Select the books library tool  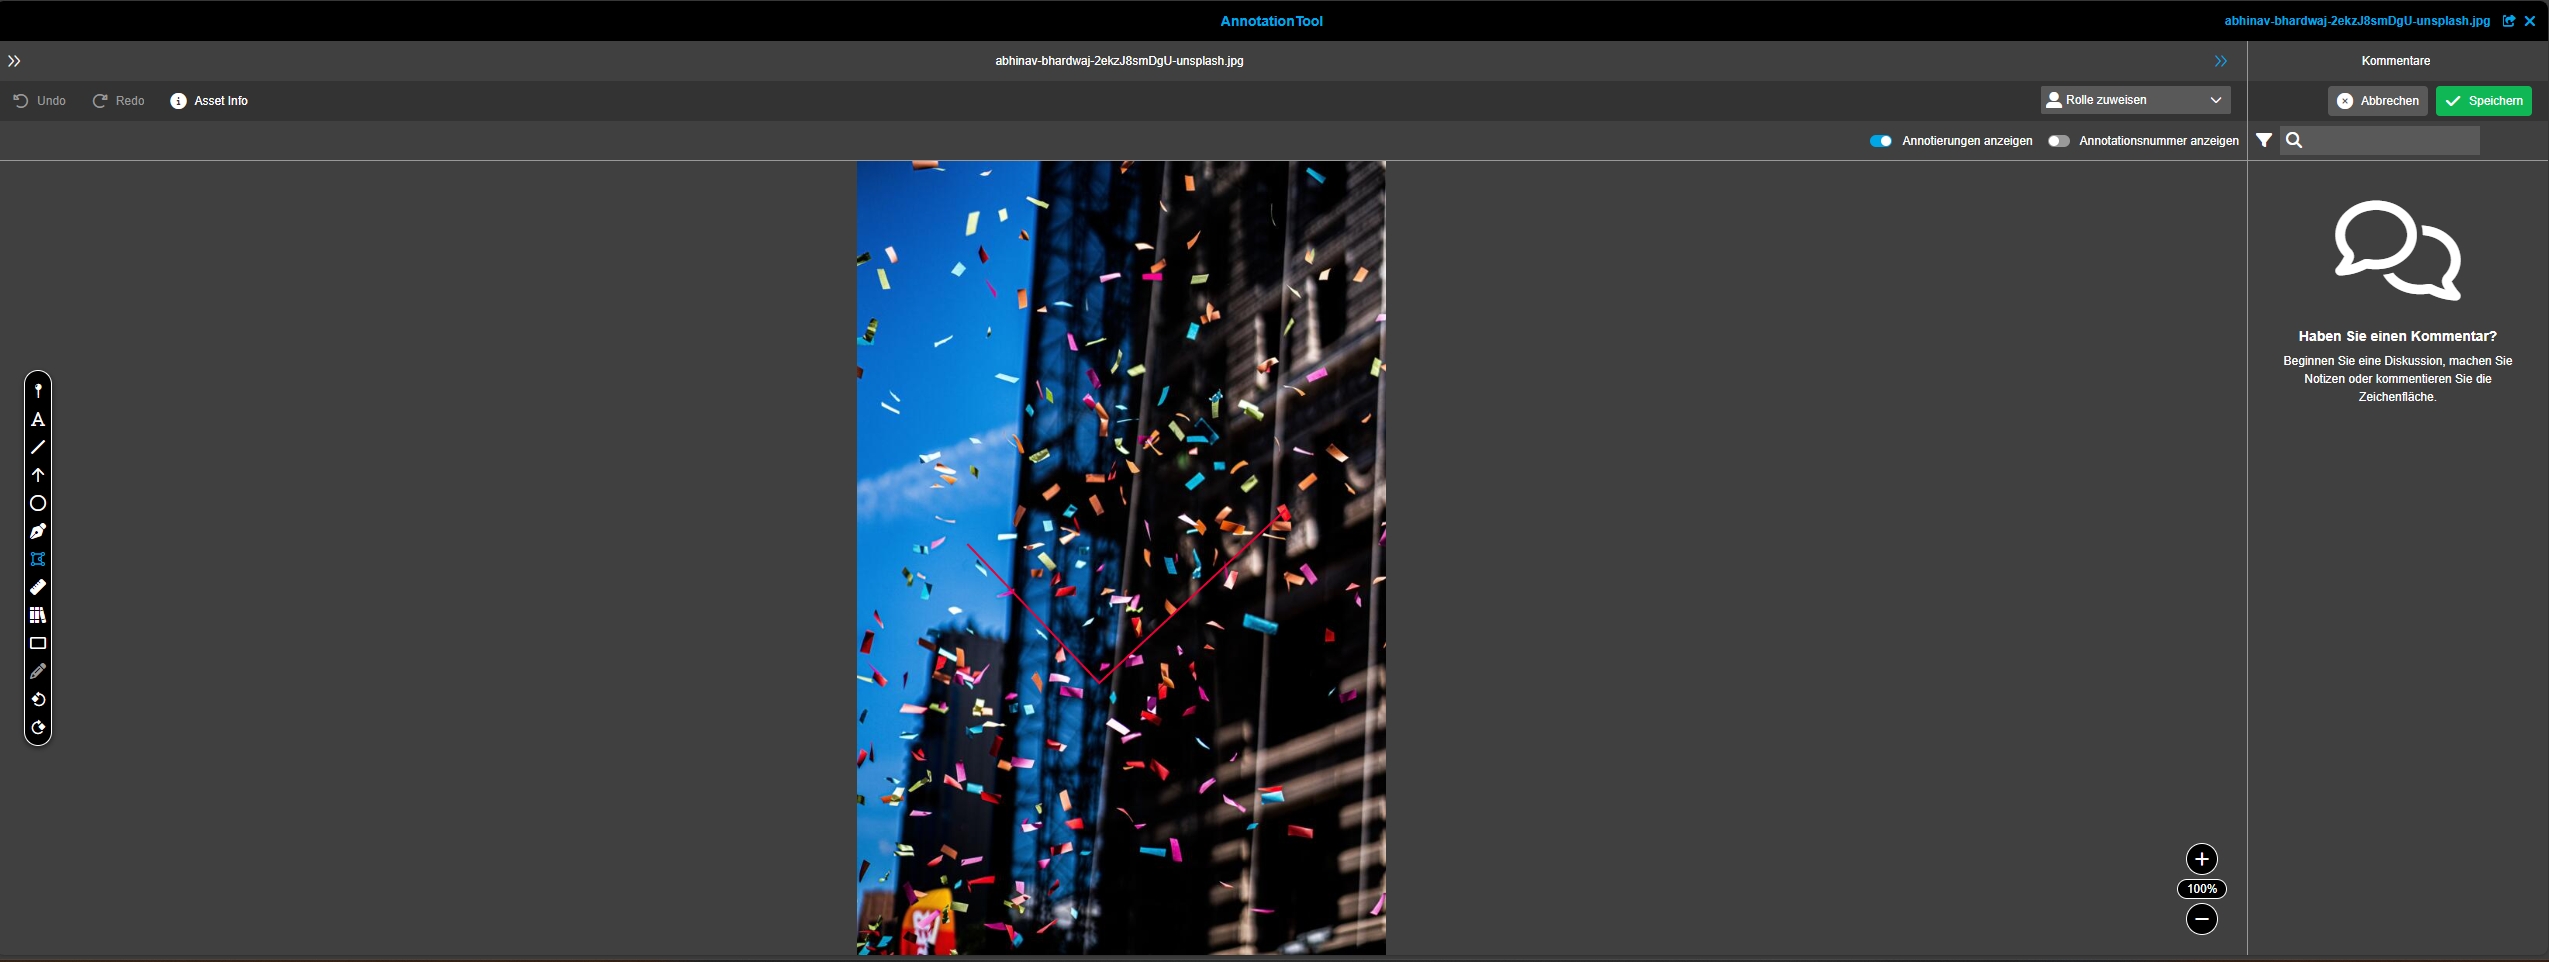tap(38, 615)
